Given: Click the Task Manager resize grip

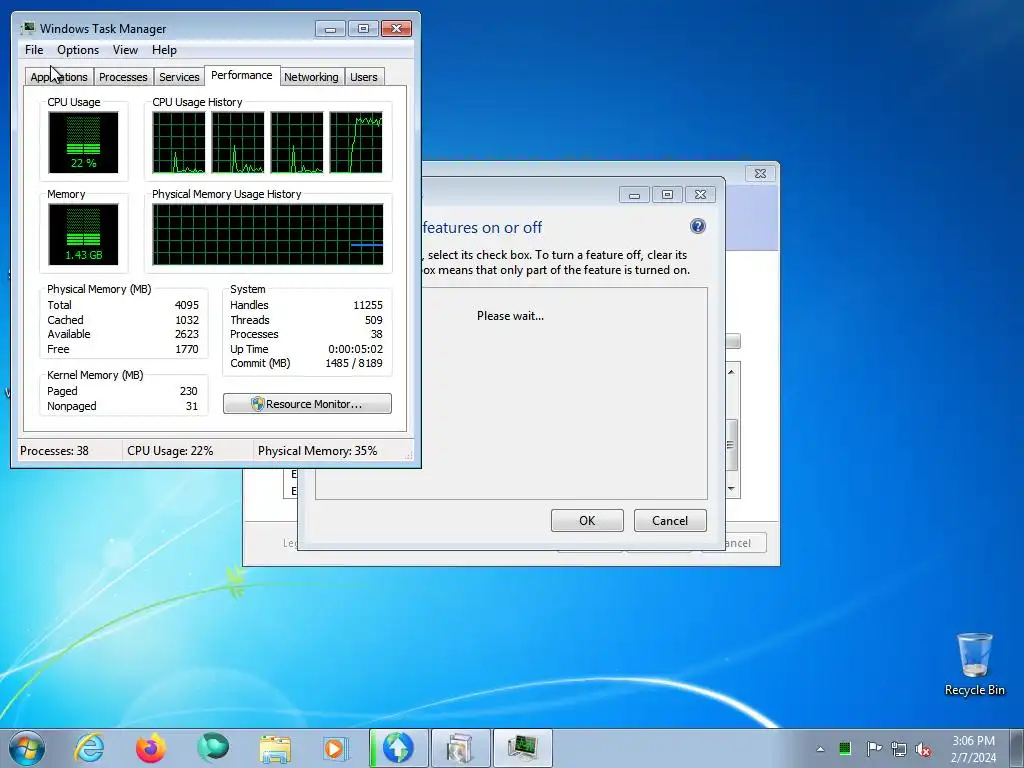Looking at the screenshot, I should pyautogui.click(x=409, y=455).
